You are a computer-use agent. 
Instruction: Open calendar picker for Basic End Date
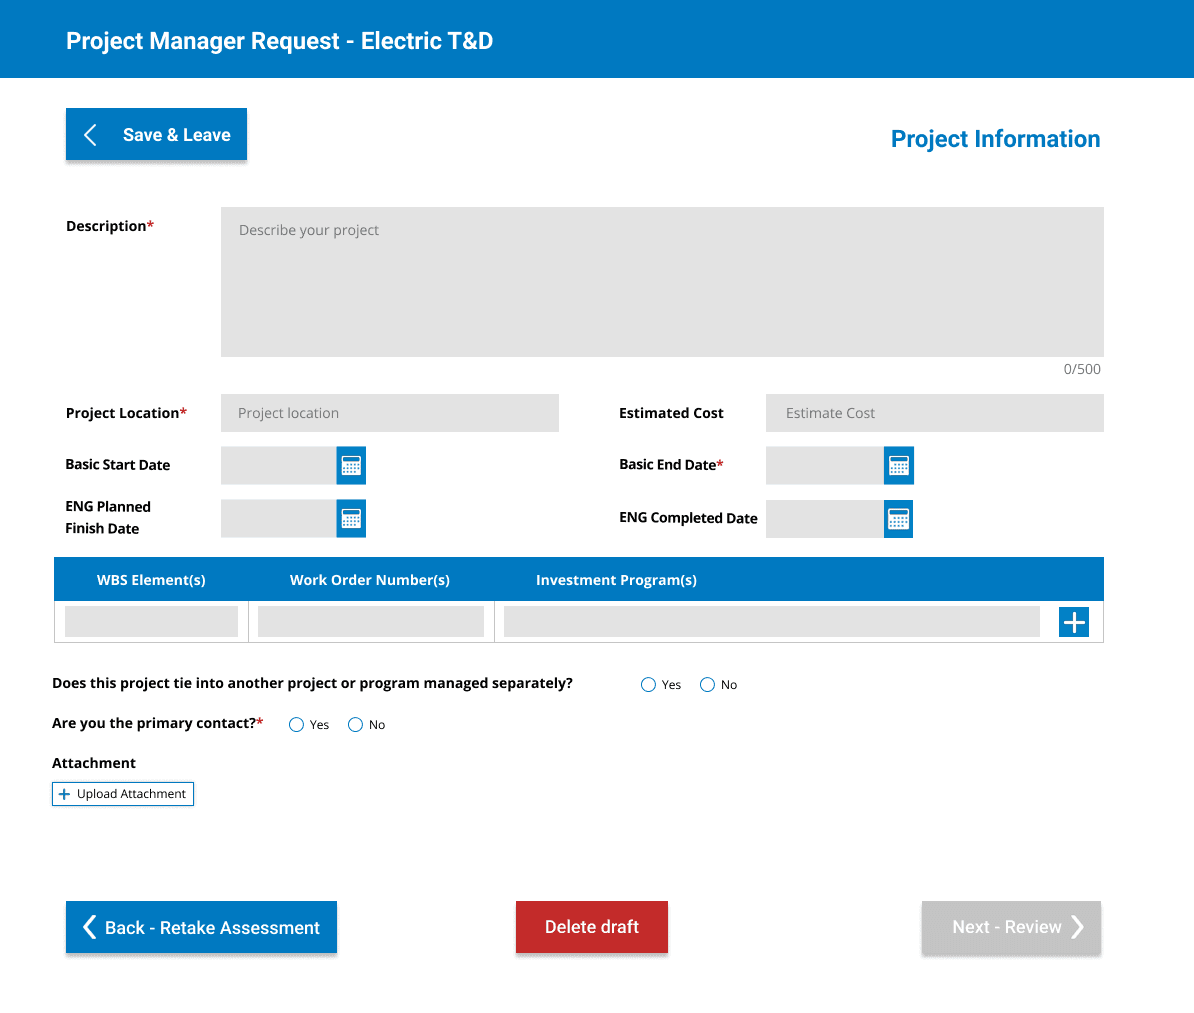(x=899, y=465)
